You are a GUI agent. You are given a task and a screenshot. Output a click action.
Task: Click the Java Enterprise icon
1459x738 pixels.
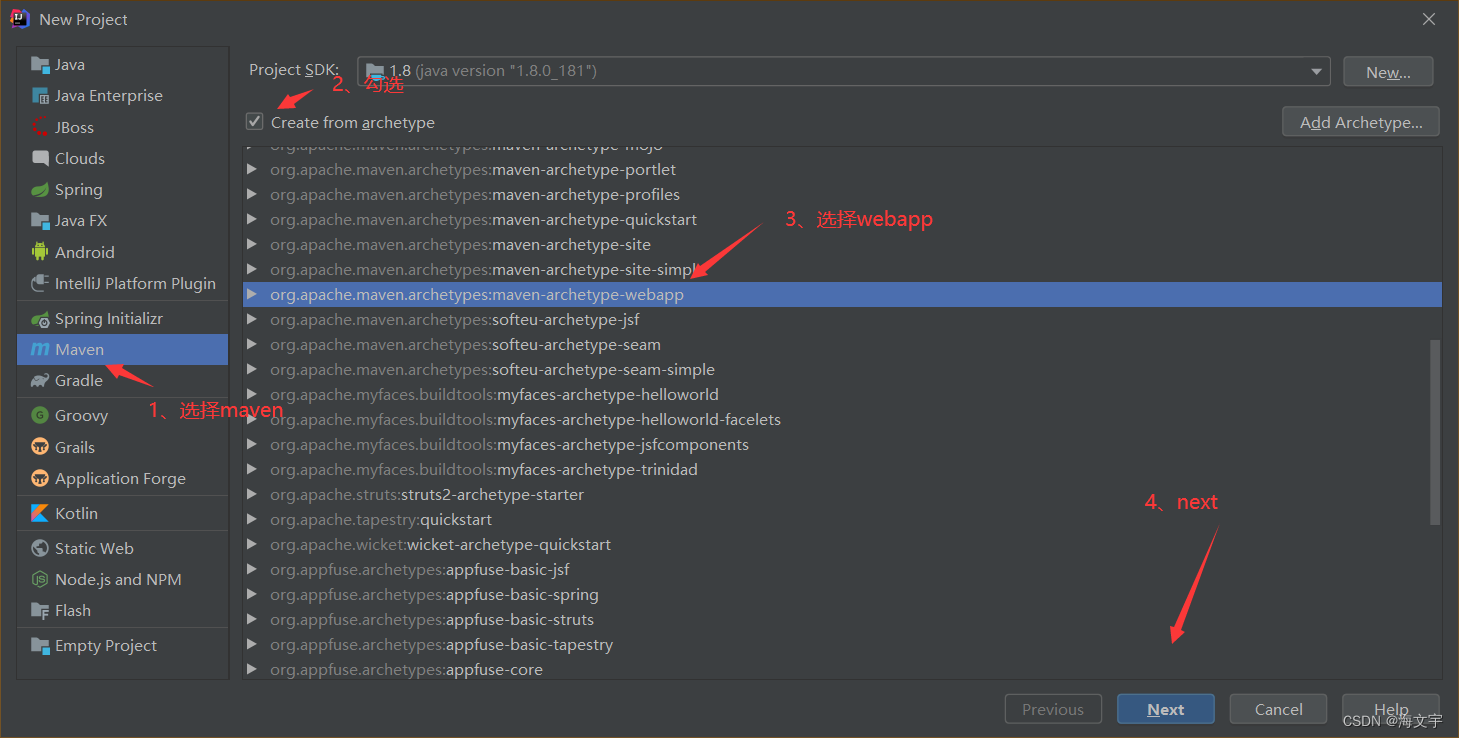click(40, 96)
